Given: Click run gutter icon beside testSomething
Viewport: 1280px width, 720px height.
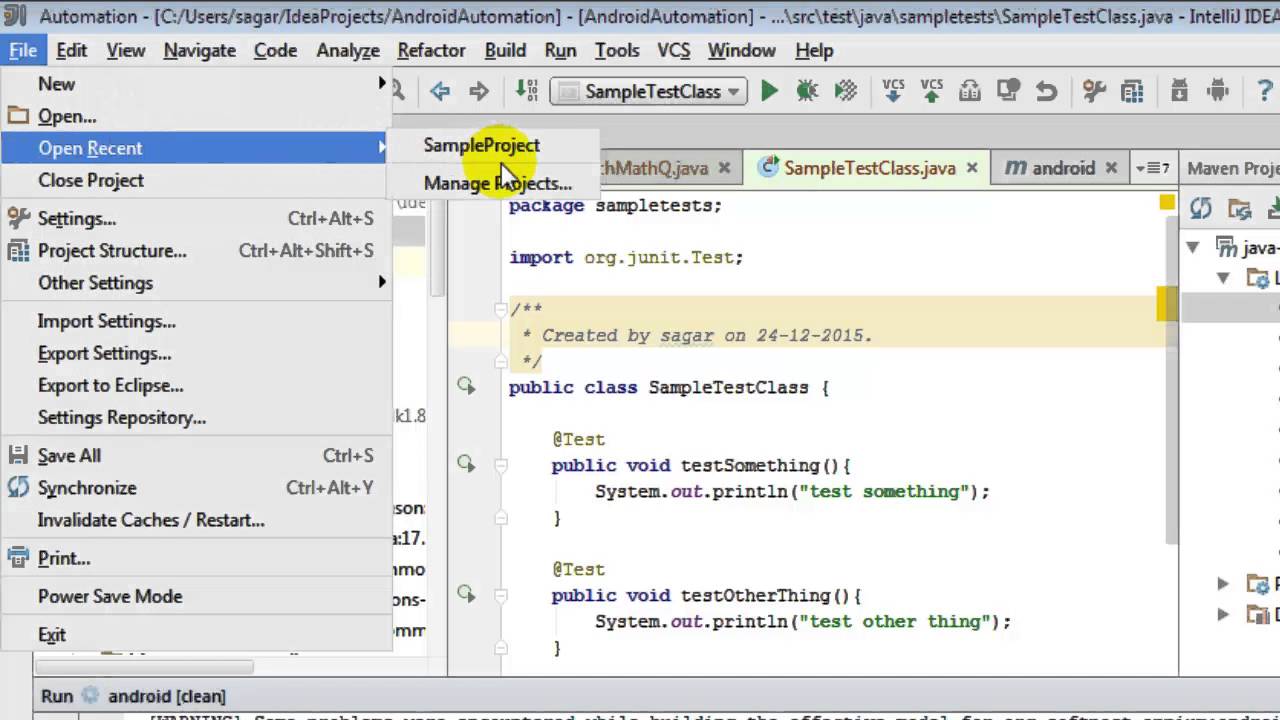Looking at the screenshot, I should 466,463.
